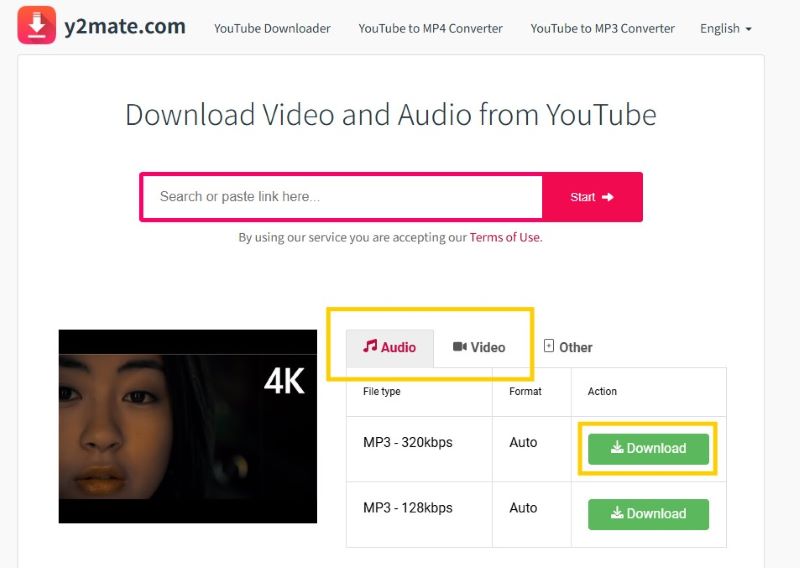
Task: Focus the search or paste link field
Action: tap(341, 197)
